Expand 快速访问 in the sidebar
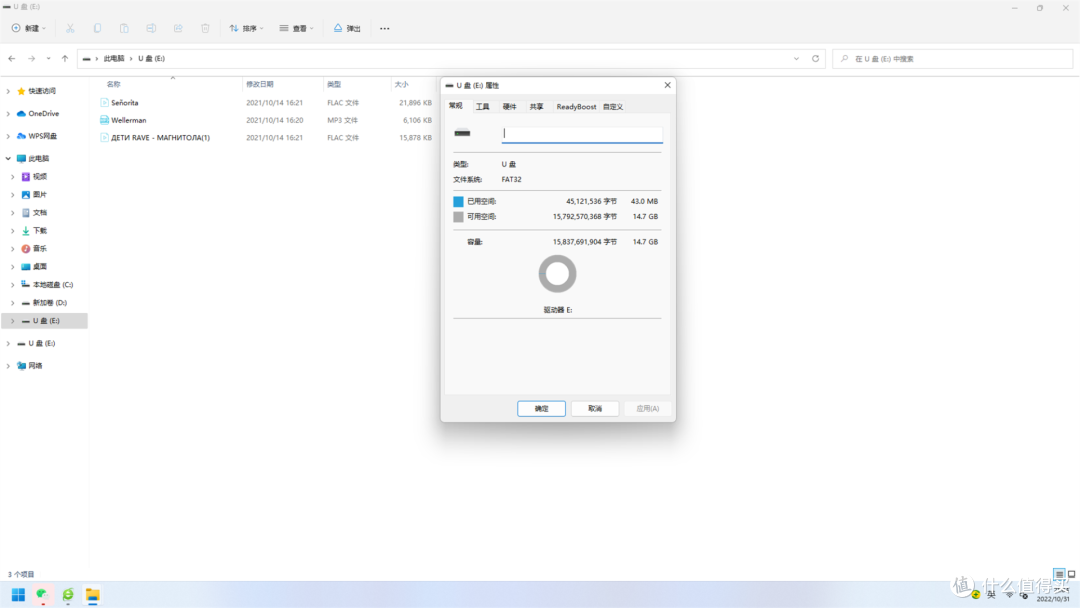1080x608 pixels. [8, 91]
